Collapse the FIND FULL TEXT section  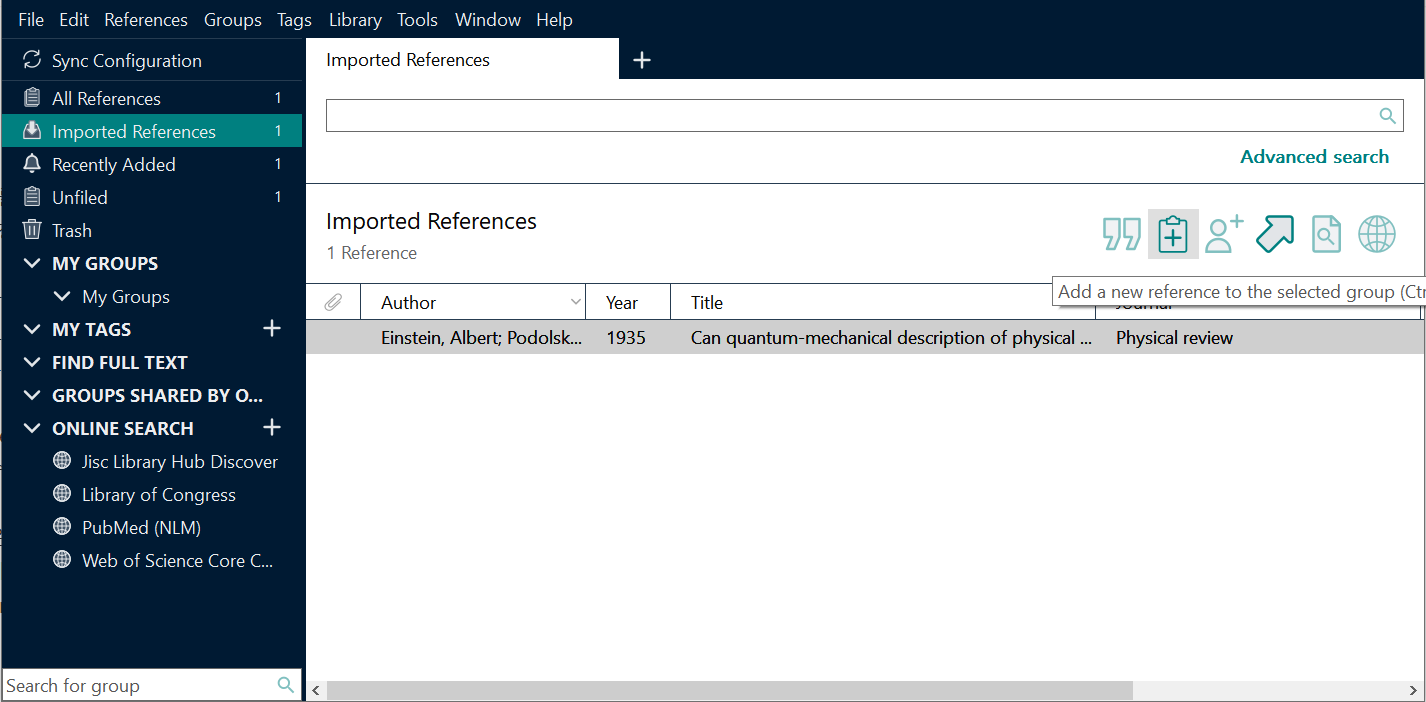tap(32, 362)
